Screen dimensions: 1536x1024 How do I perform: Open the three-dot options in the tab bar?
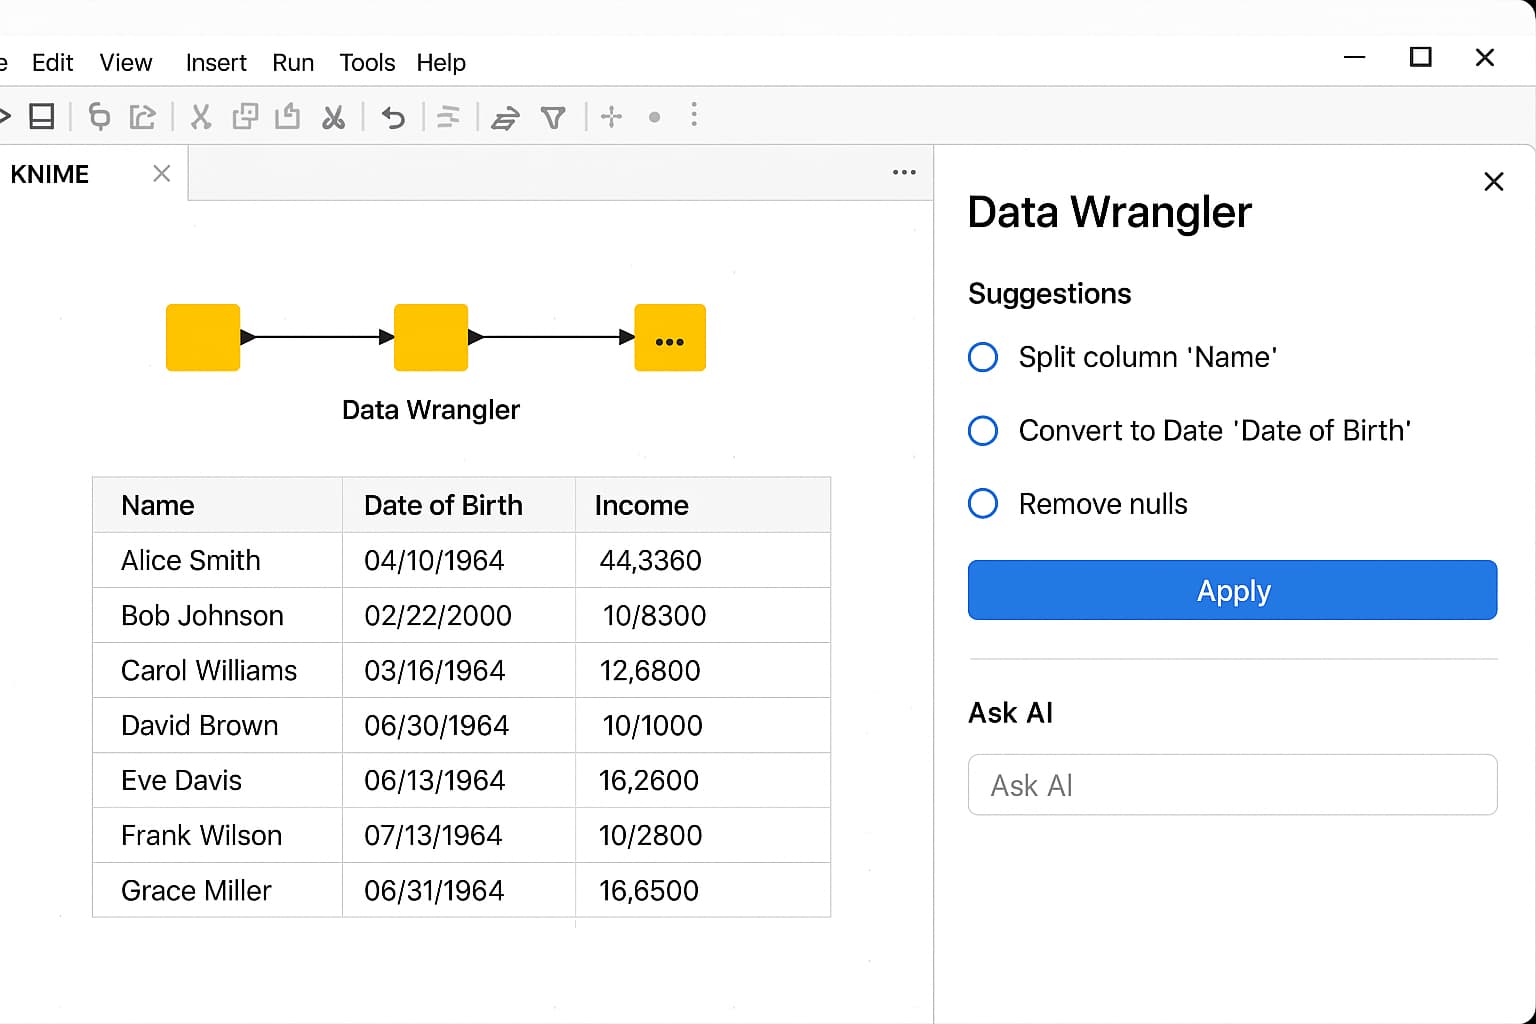click(904, 172)
